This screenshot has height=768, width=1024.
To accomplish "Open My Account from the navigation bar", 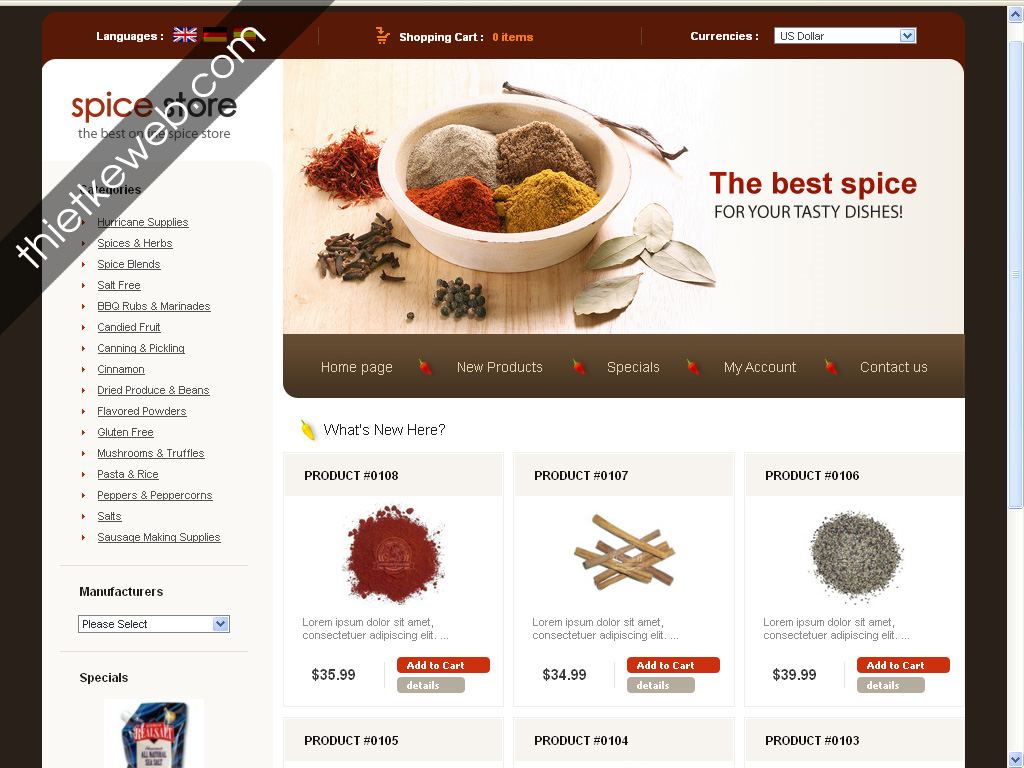I will pos(760,367).
